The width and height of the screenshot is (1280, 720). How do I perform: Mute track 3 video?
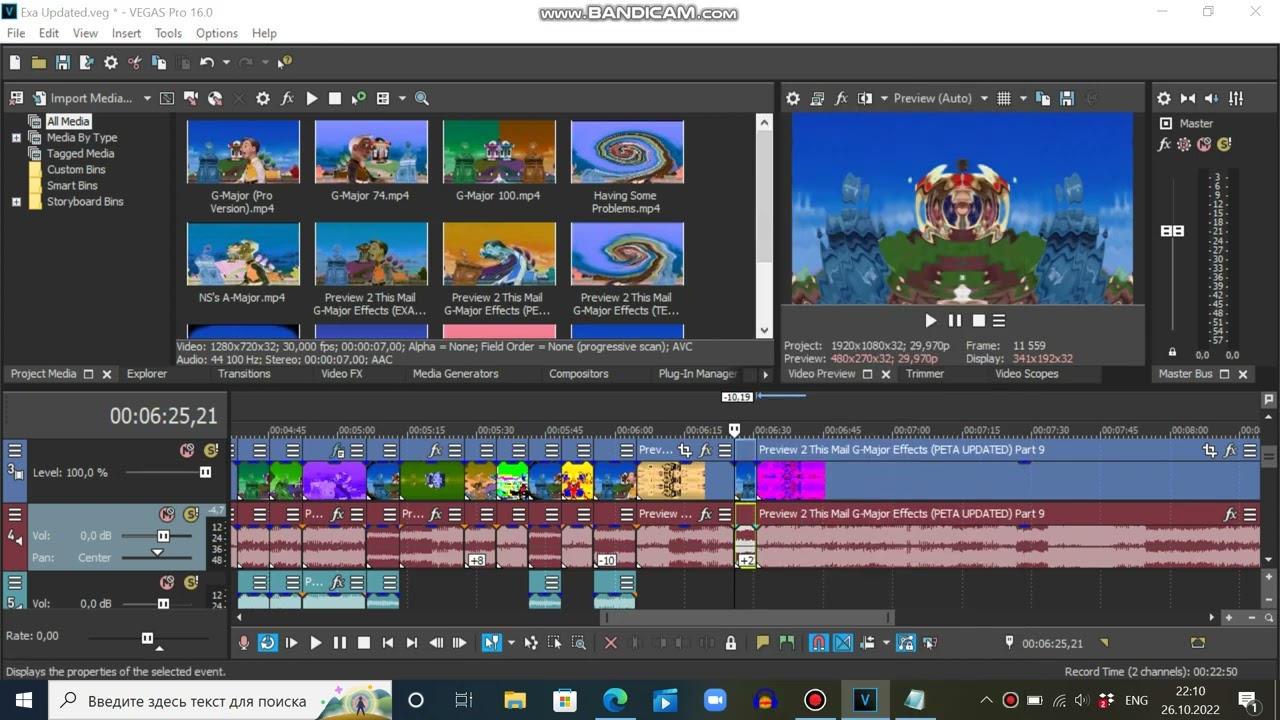point(187,451)
